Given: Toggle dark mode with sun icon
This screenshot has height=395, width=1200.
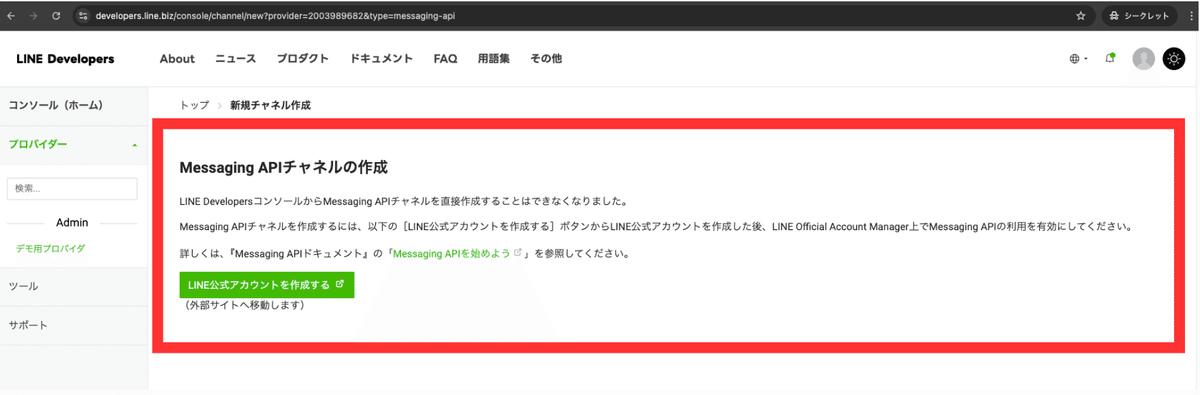Looking at the screenshot, I should click(1174, 59).
